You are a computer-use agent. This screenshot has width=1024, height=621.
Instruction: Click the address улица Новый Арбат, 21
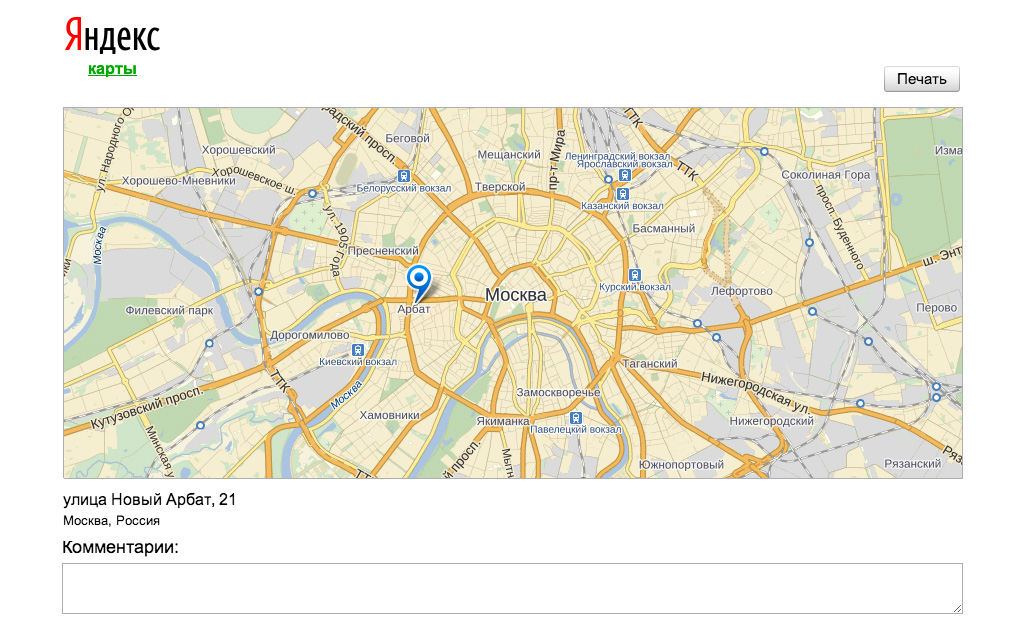click(149, 499)
